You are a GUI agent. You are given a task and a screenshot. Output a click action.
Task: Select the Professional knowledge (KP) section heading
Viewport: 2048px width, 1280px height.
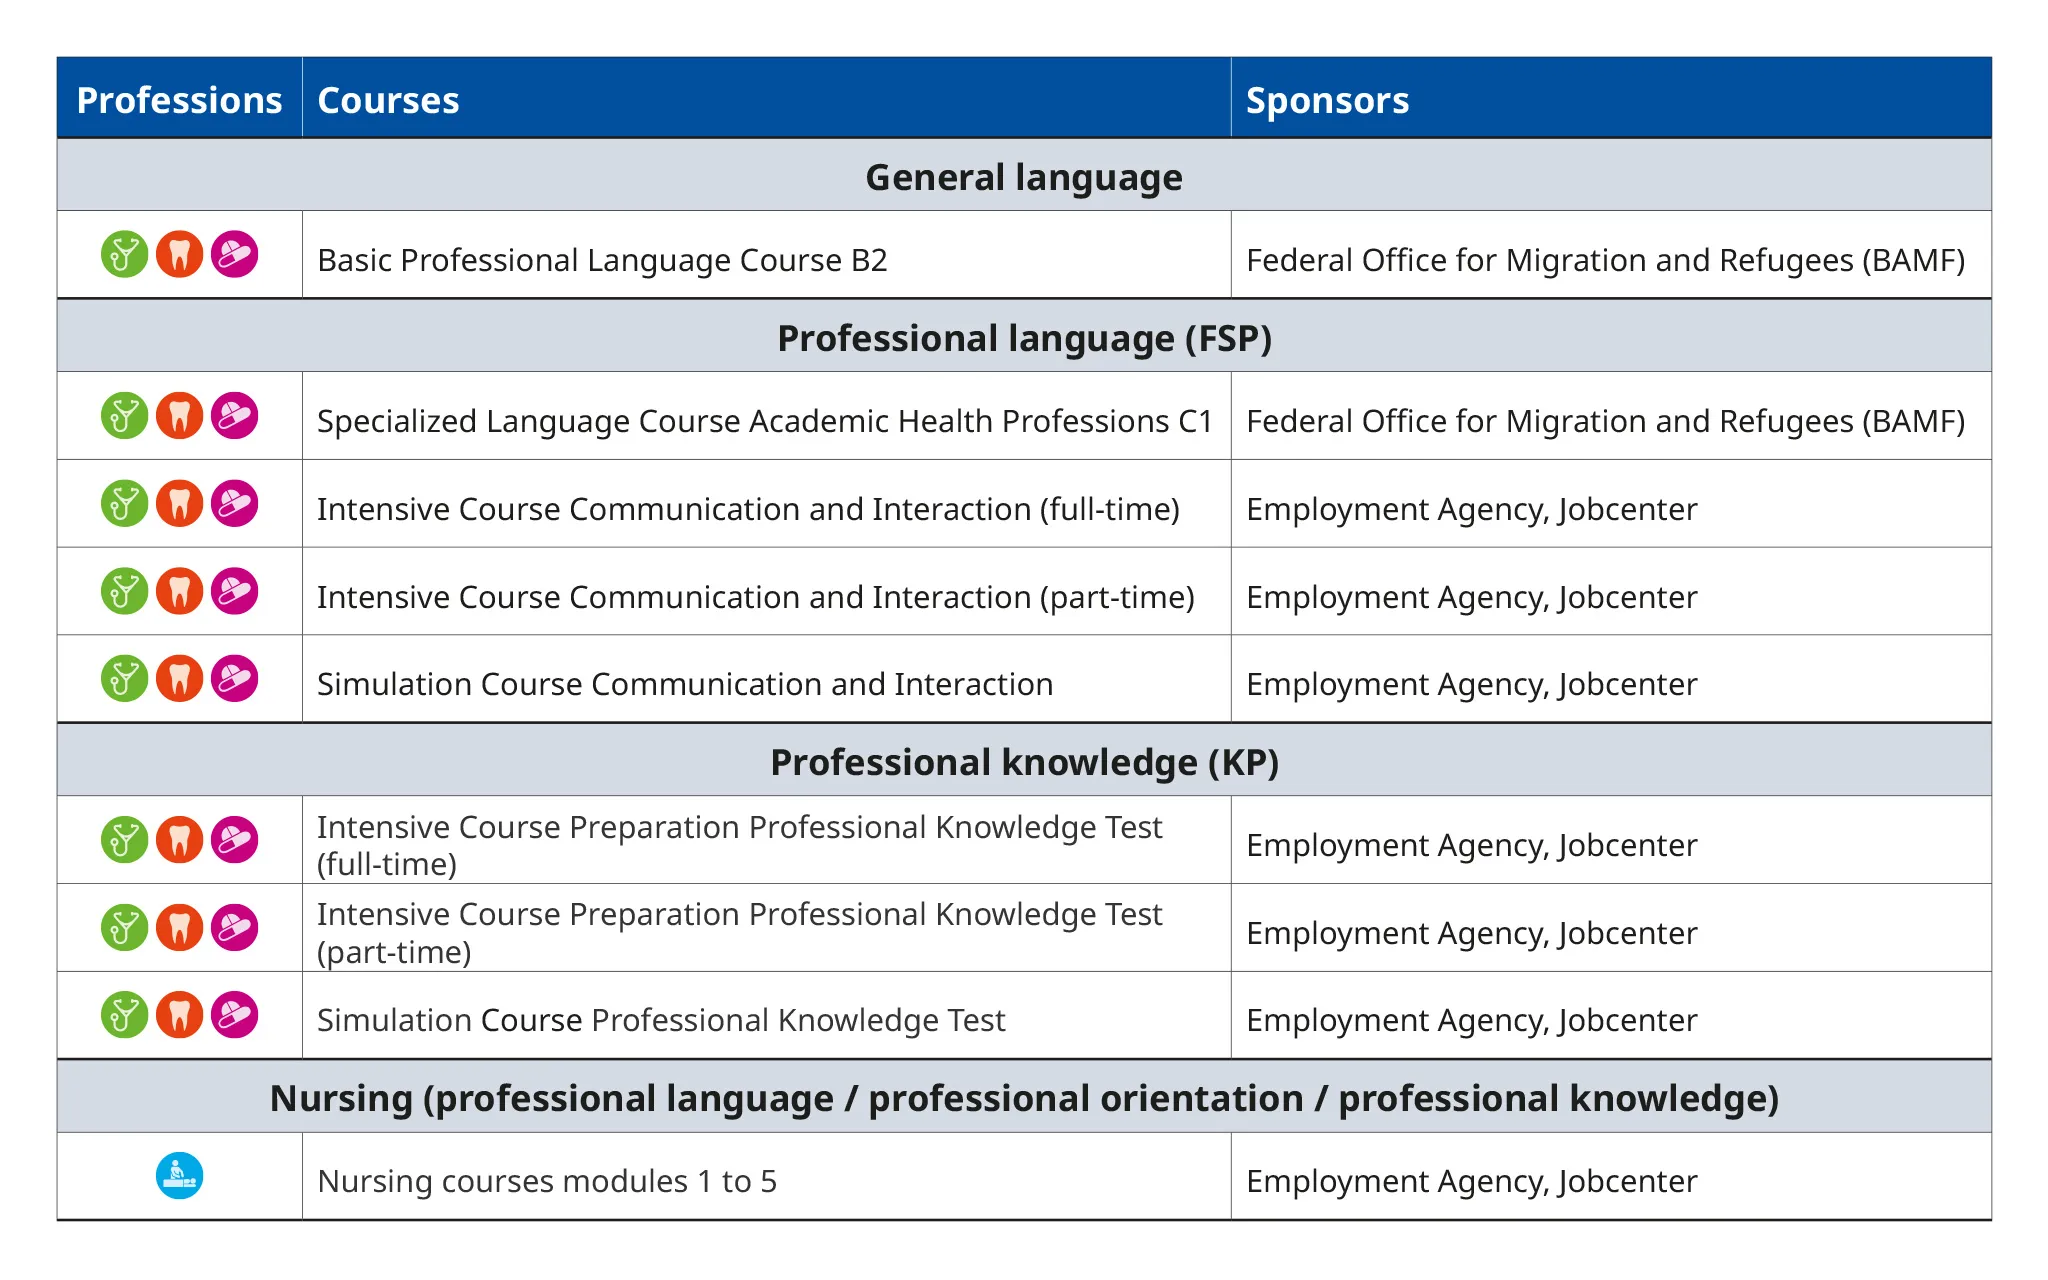[1024, 762]
